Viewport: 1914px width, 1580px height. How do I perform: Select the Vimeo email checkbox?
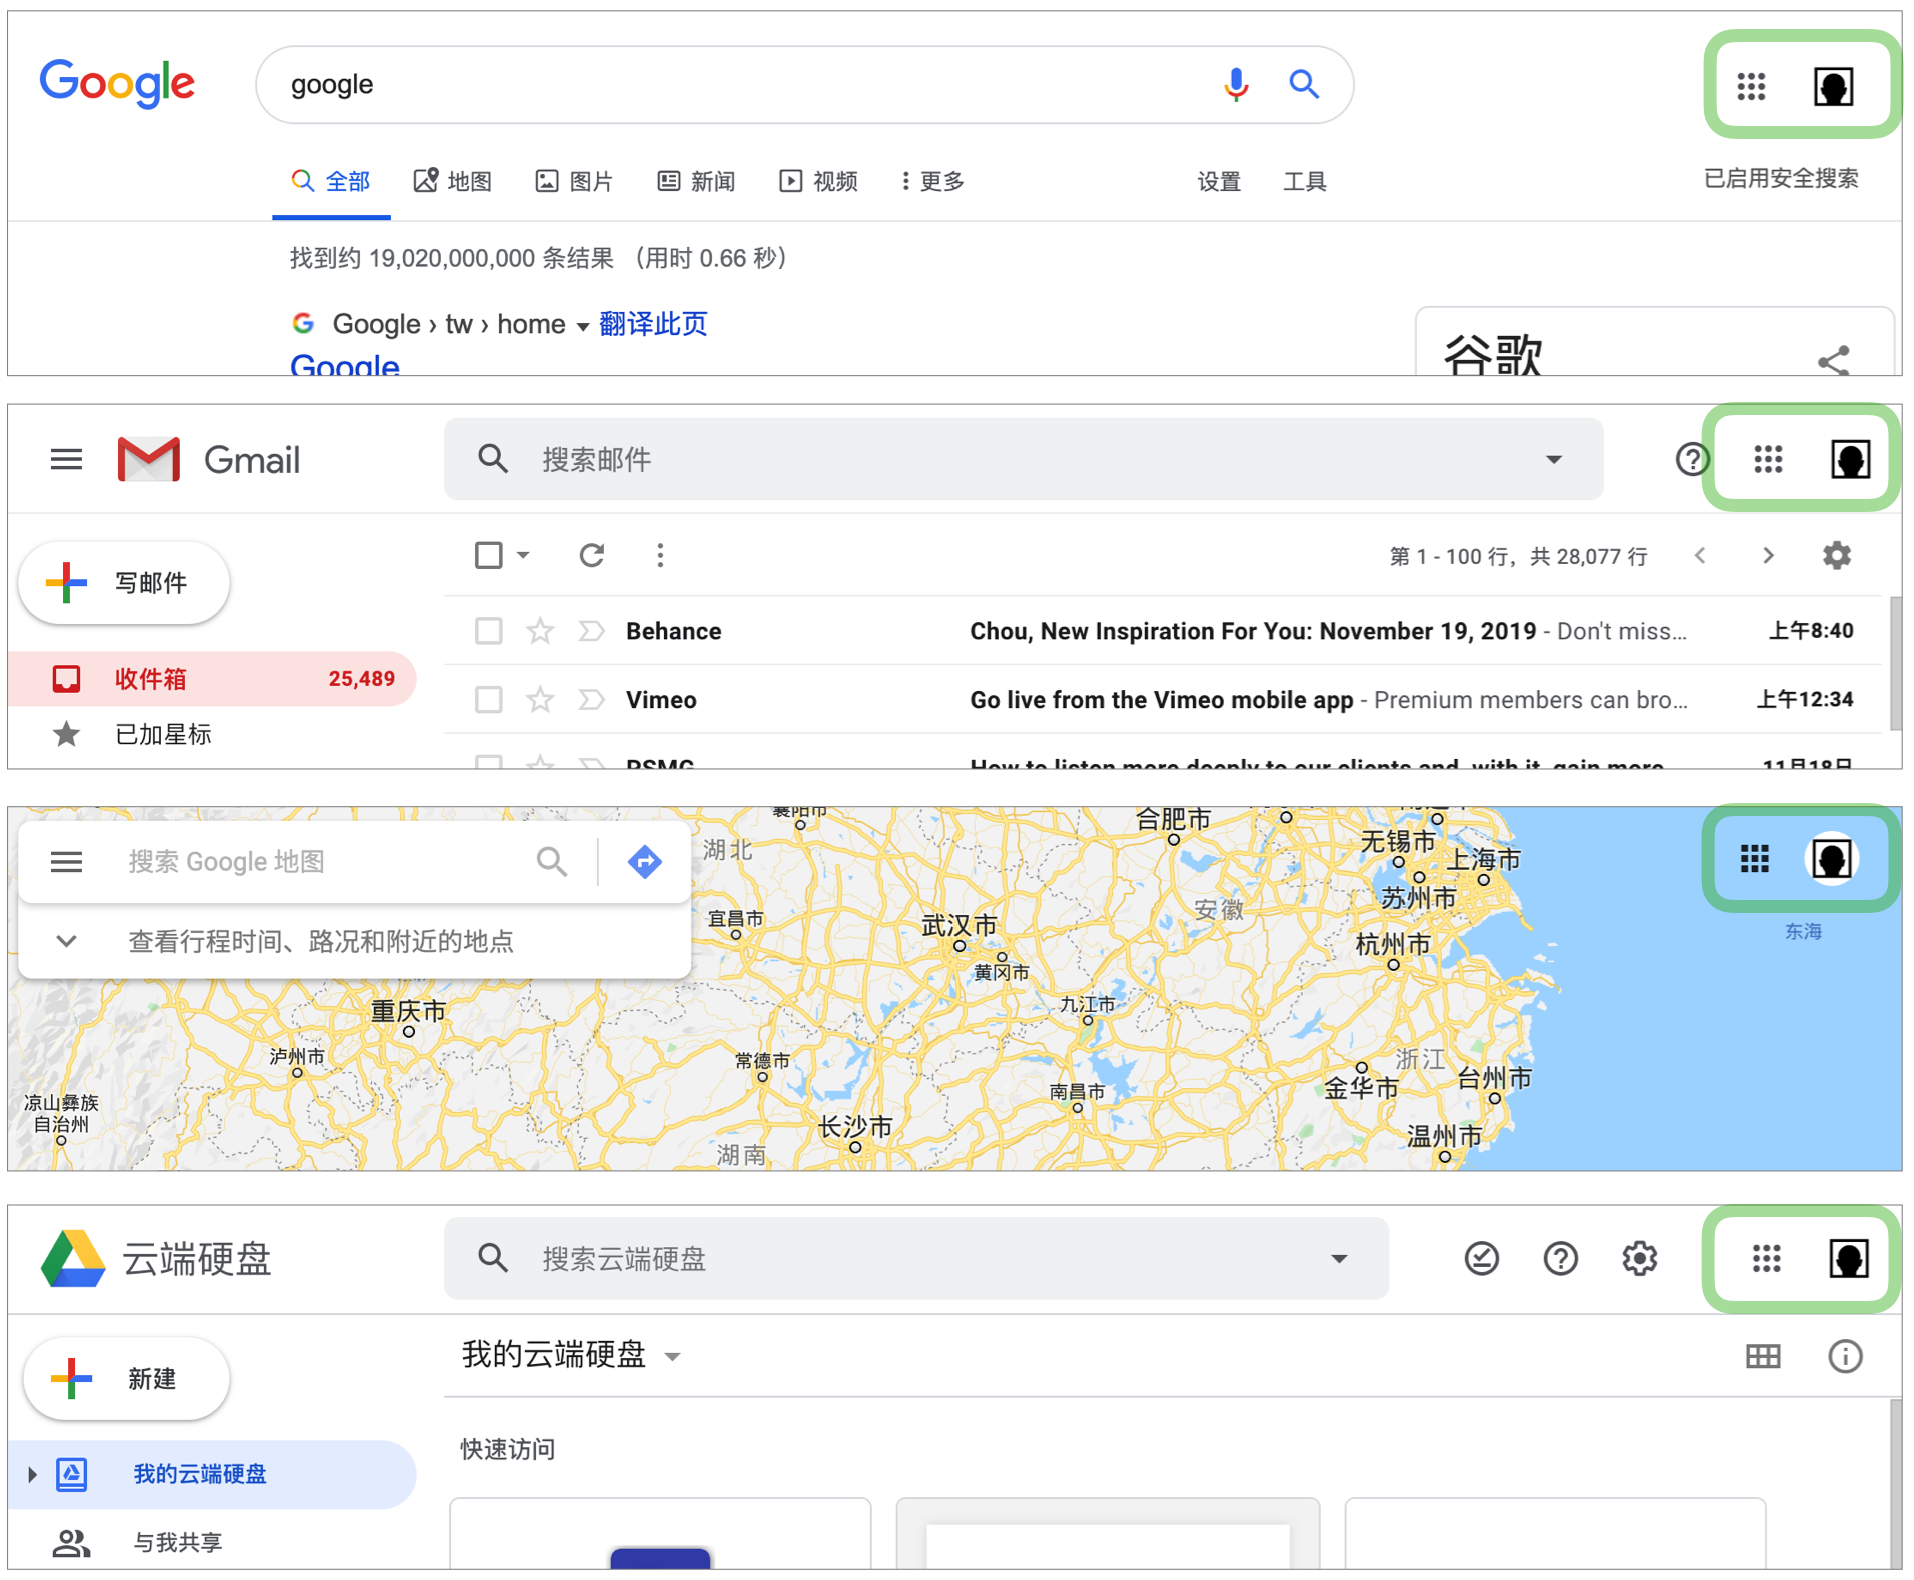pos(488,699)
